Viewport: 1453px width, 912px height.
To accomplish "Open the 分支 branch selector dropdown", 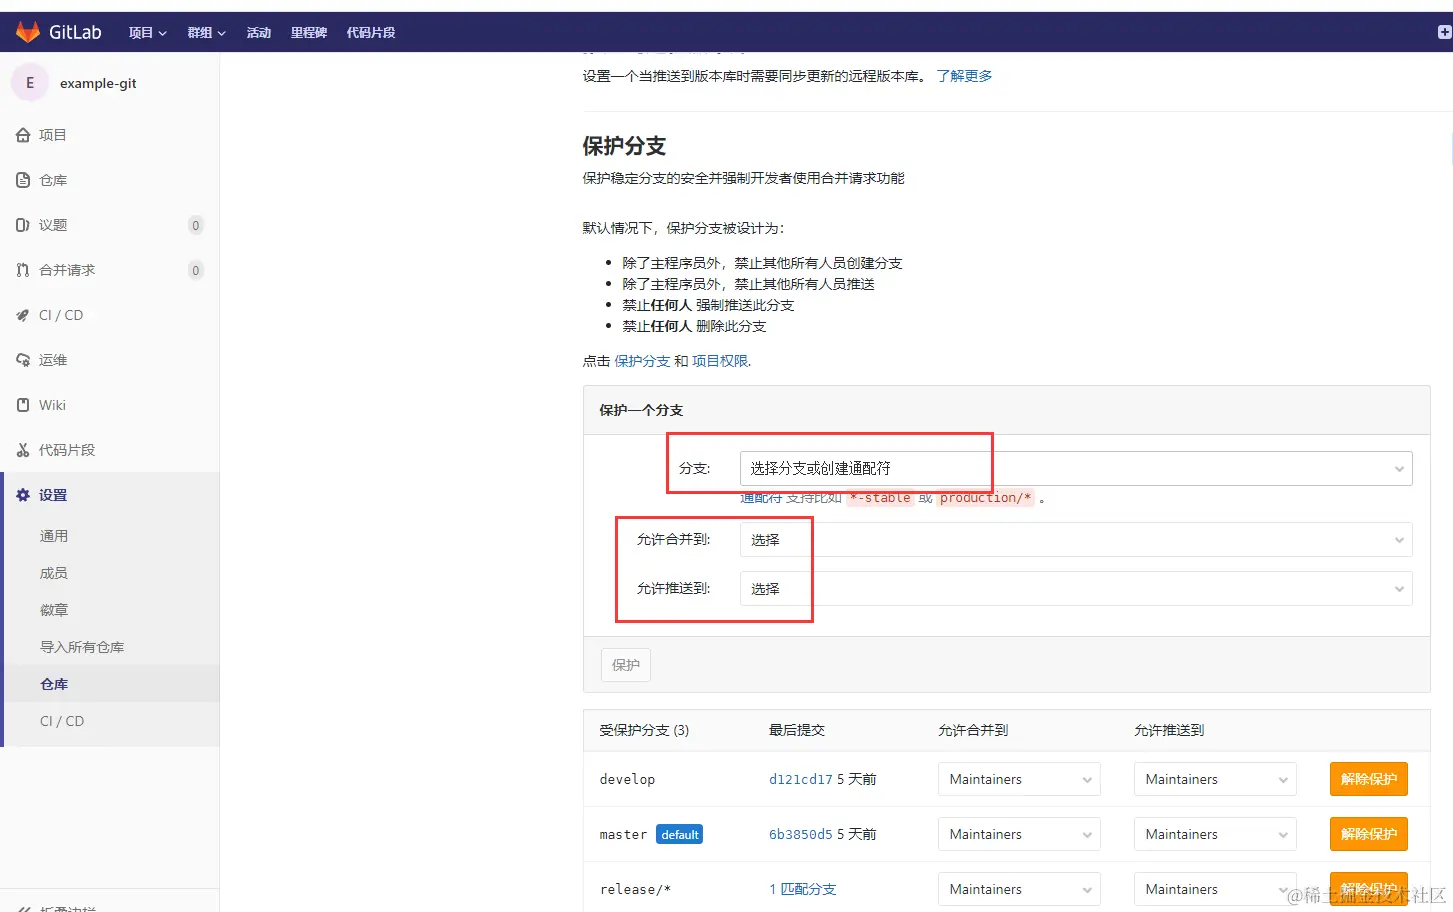I will coord(1076,468).
